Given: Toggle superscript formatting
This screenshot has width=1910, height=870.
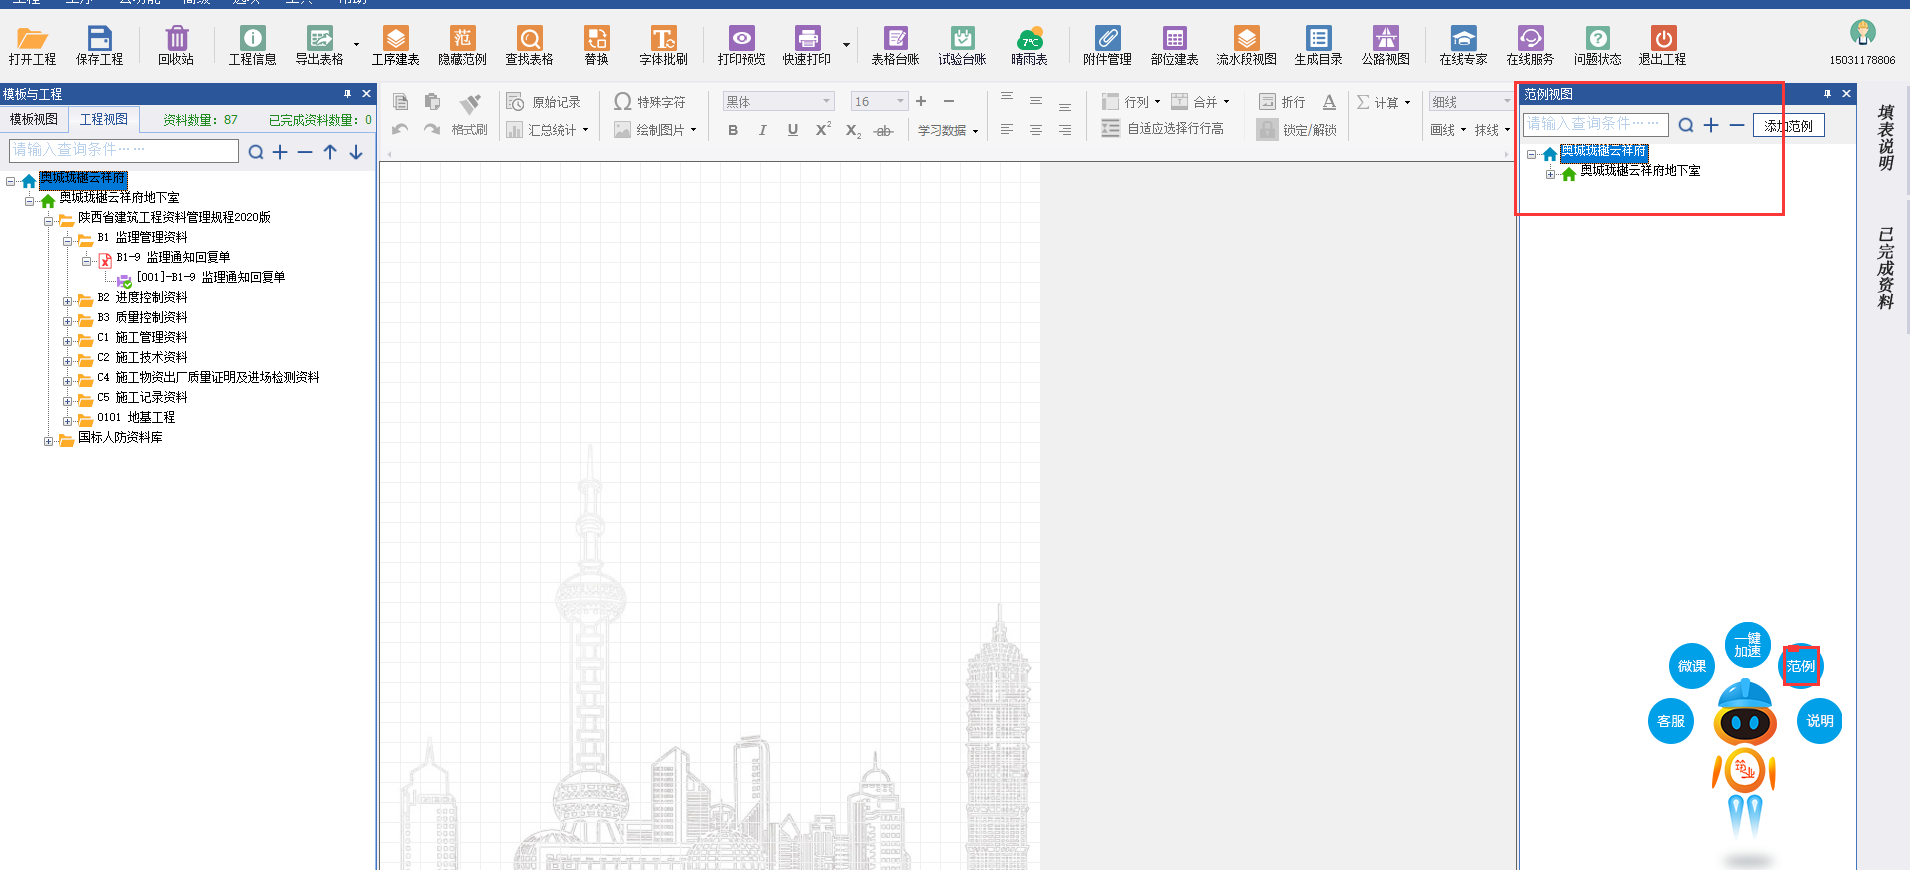Looking at the screenshot, I should coord(823,130).
